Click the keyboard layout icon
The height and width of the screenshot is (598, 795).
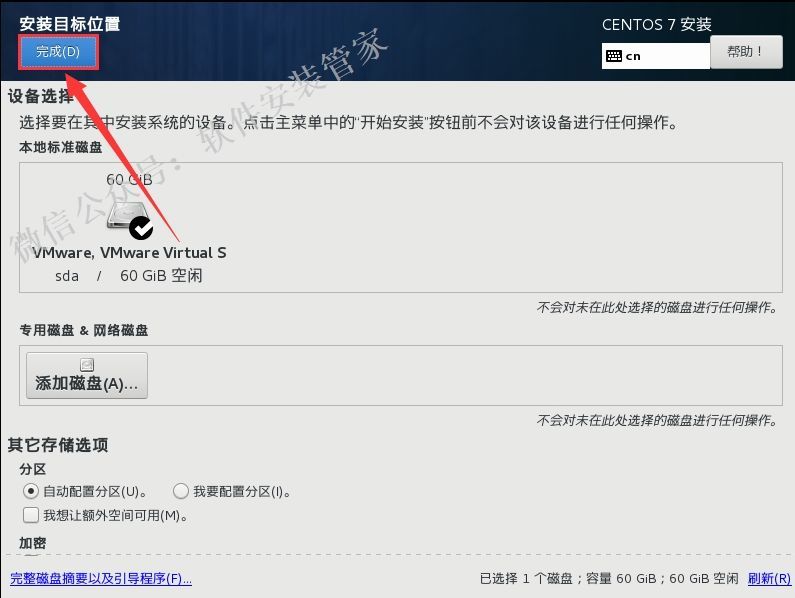tap(613, 56)
